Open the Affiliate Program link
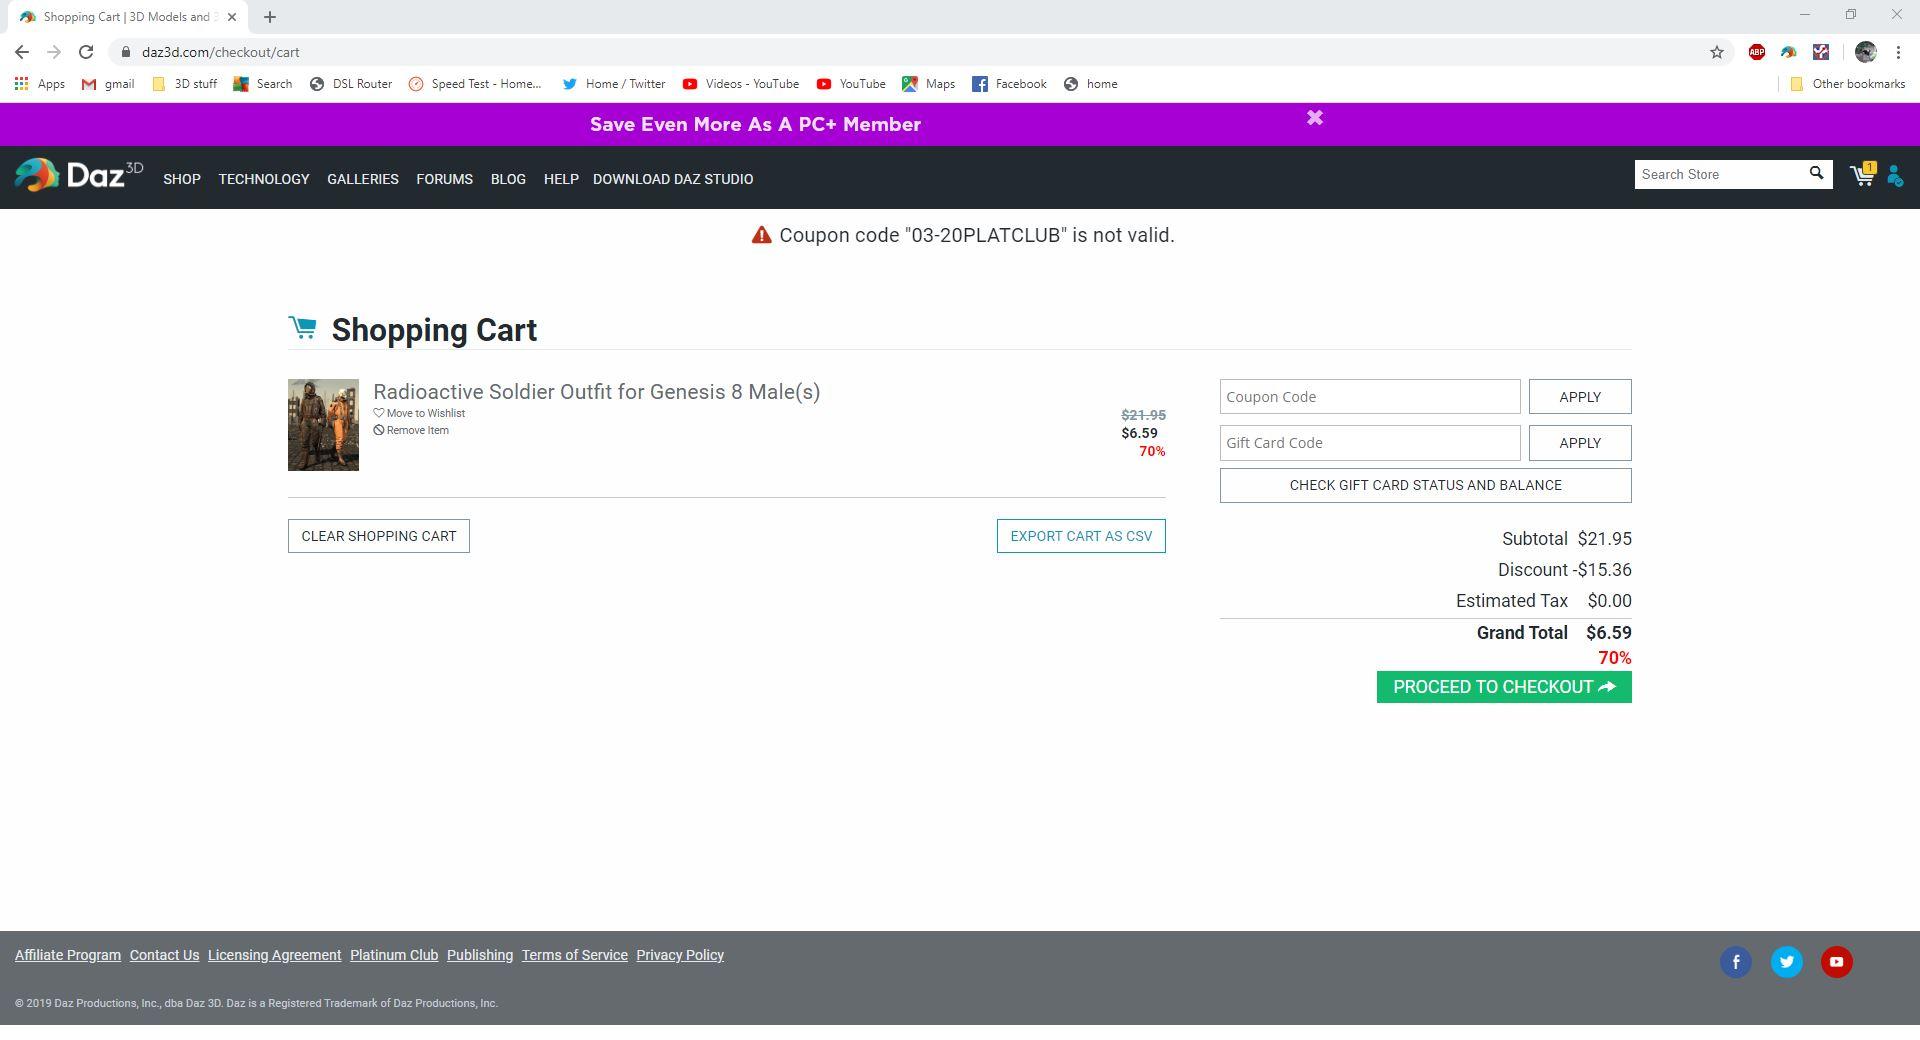The width and height of the screenshot is (1920, 1040). [68, 955]
